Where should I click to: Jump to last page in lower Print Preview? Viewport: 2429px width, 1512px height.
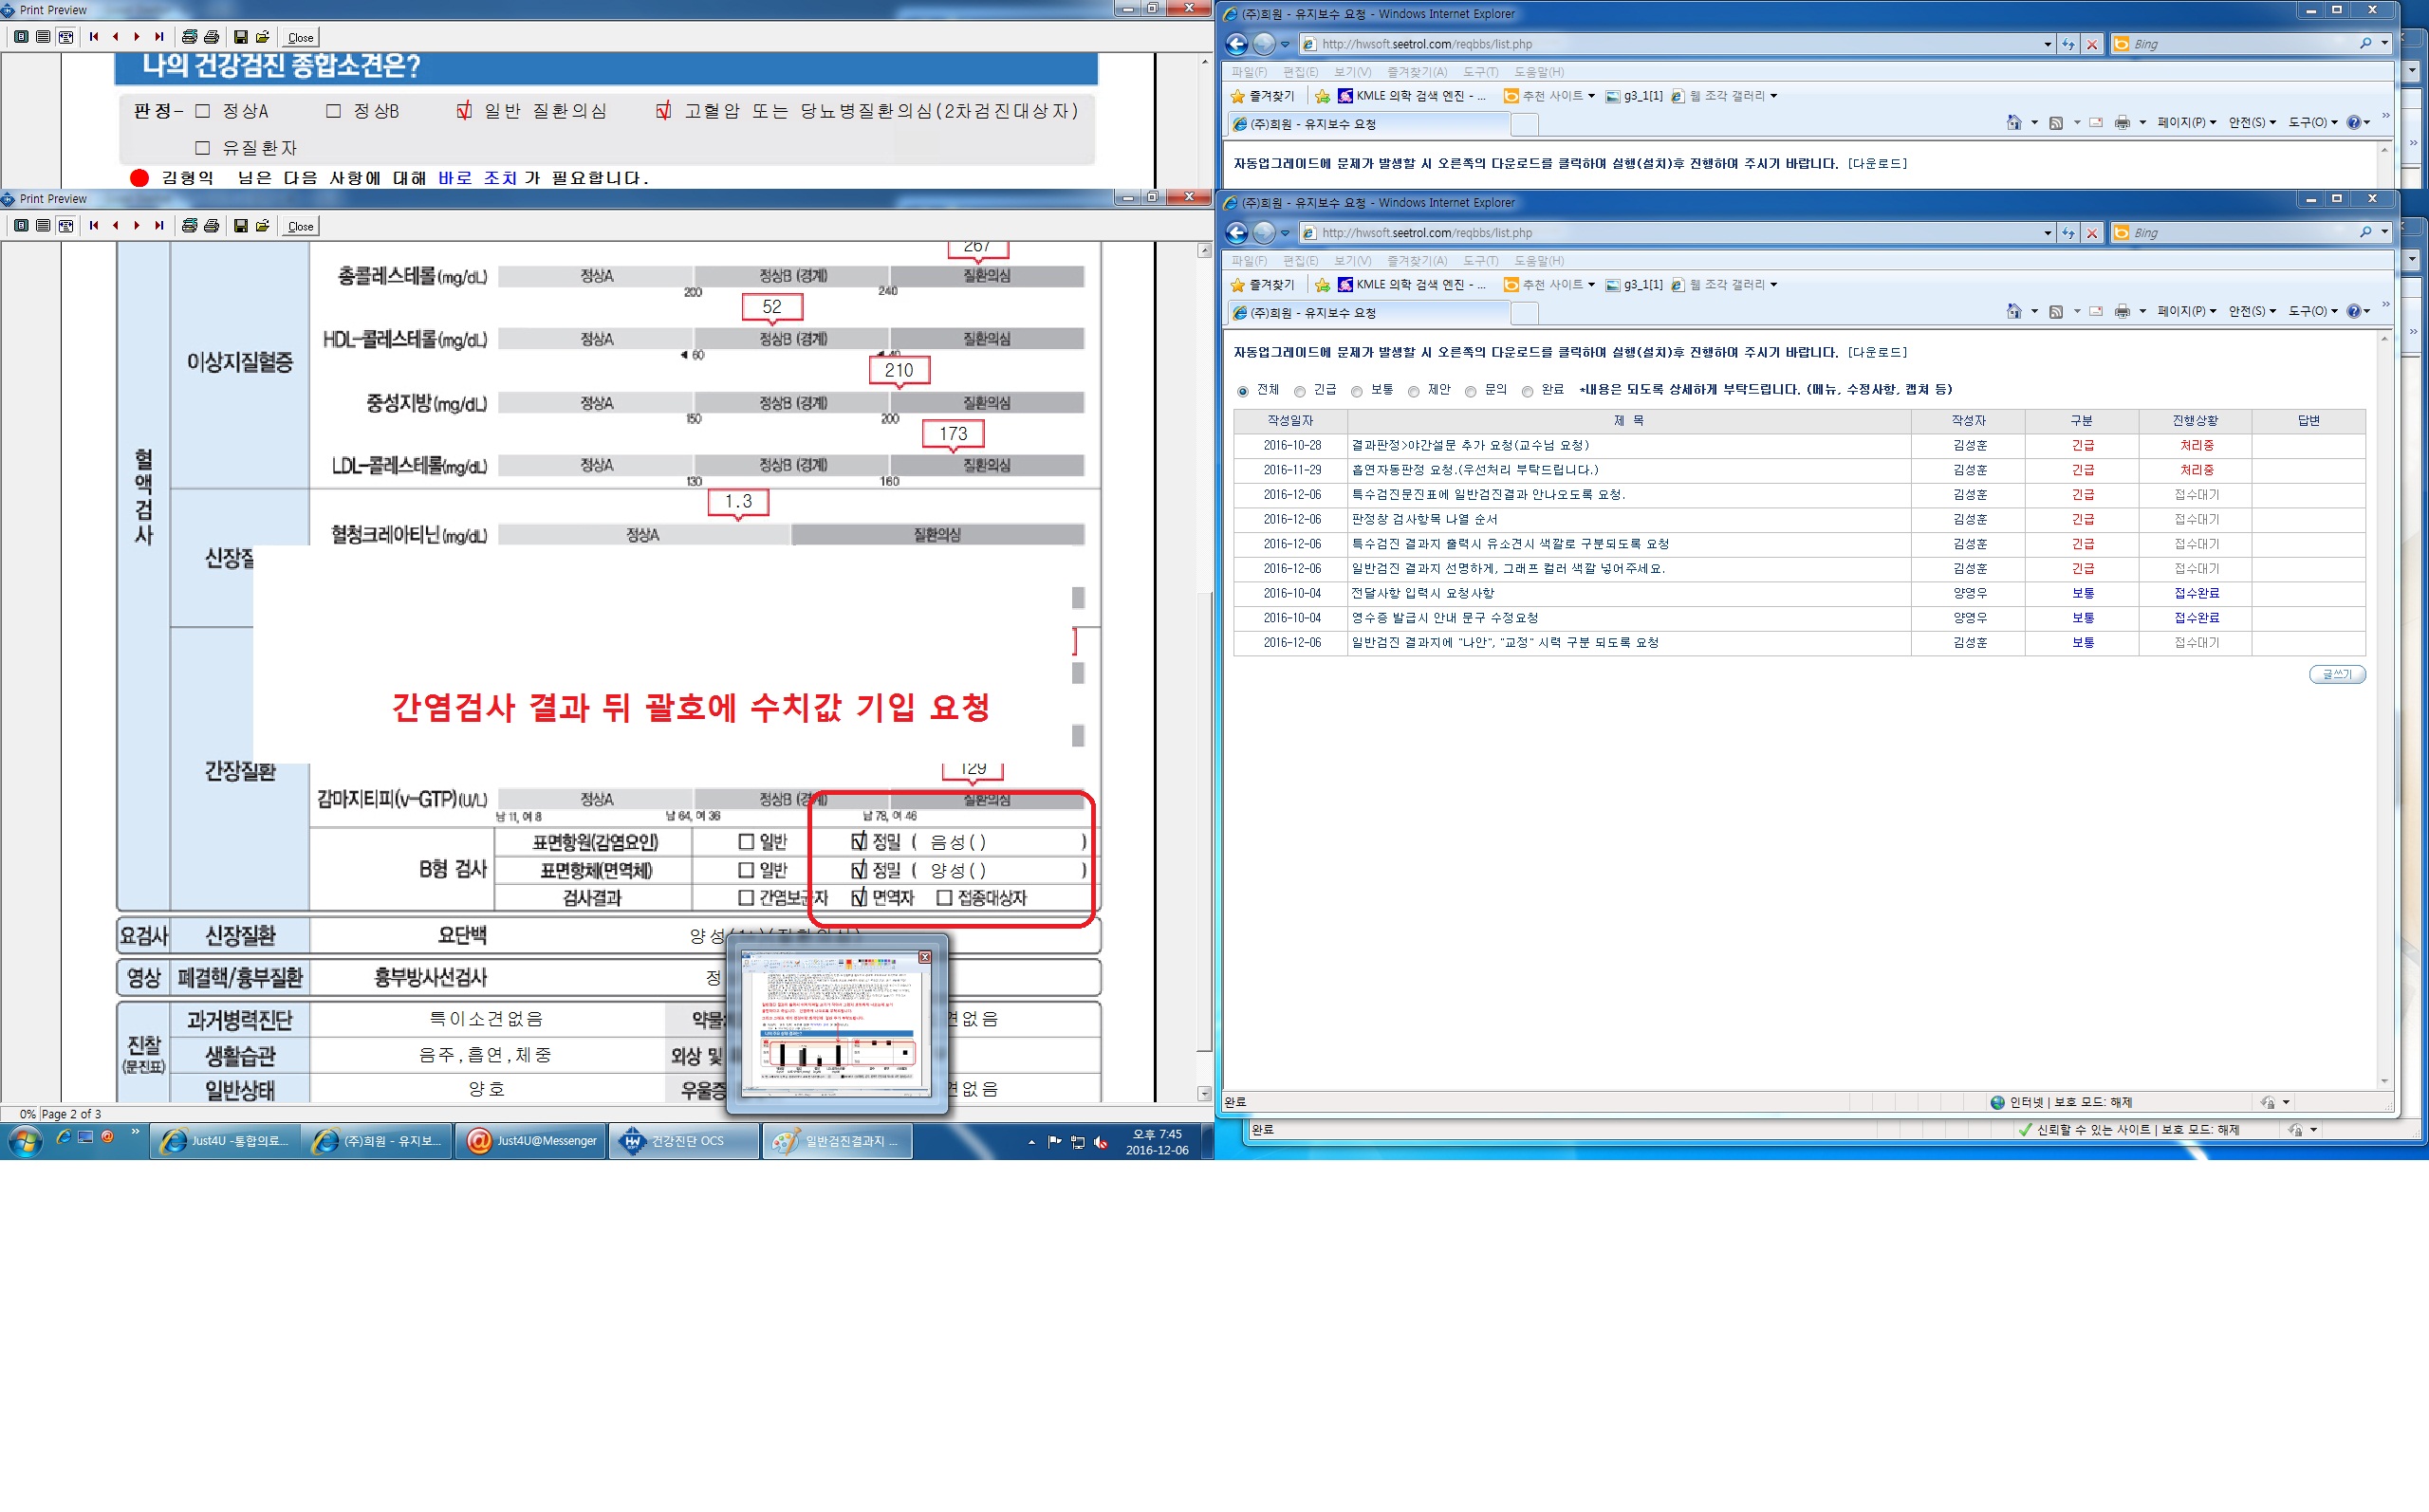(159, 226)
